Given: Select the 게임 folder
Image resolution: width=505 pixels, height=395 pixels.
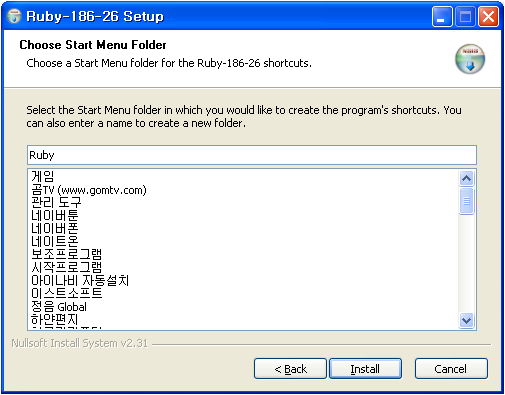Looking at the screenshot, I should point(43,176).
